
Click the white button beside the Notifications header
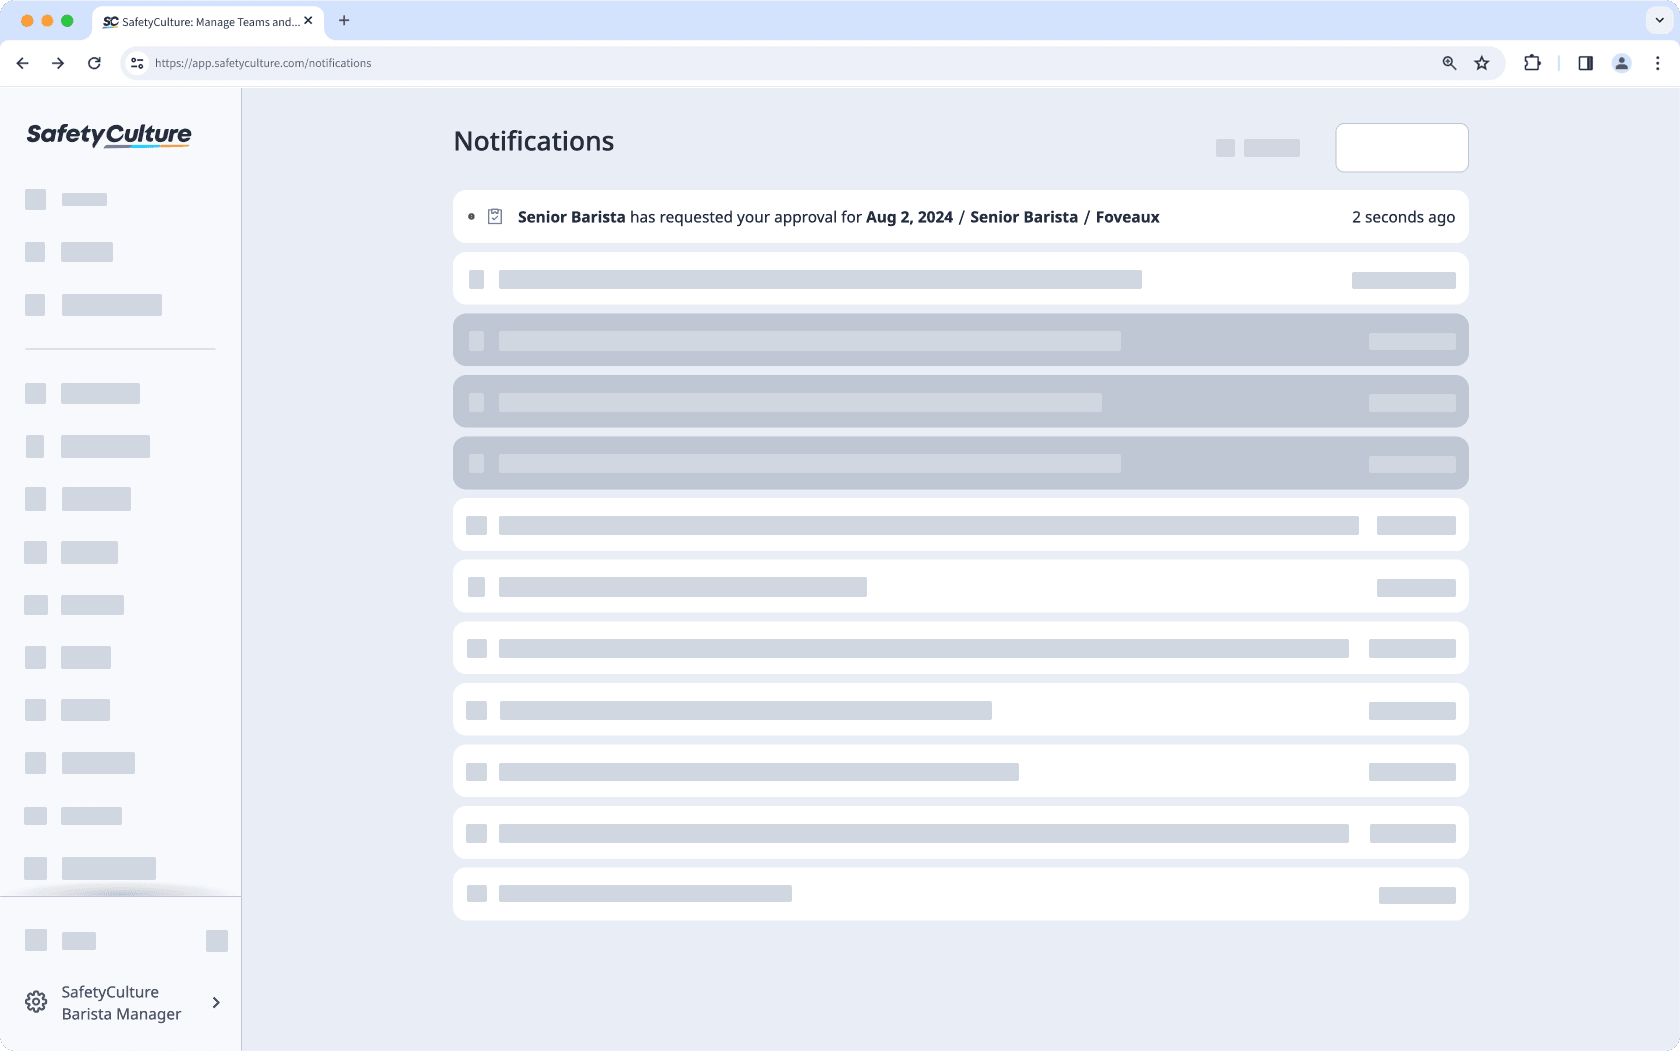coord(1401,147)
